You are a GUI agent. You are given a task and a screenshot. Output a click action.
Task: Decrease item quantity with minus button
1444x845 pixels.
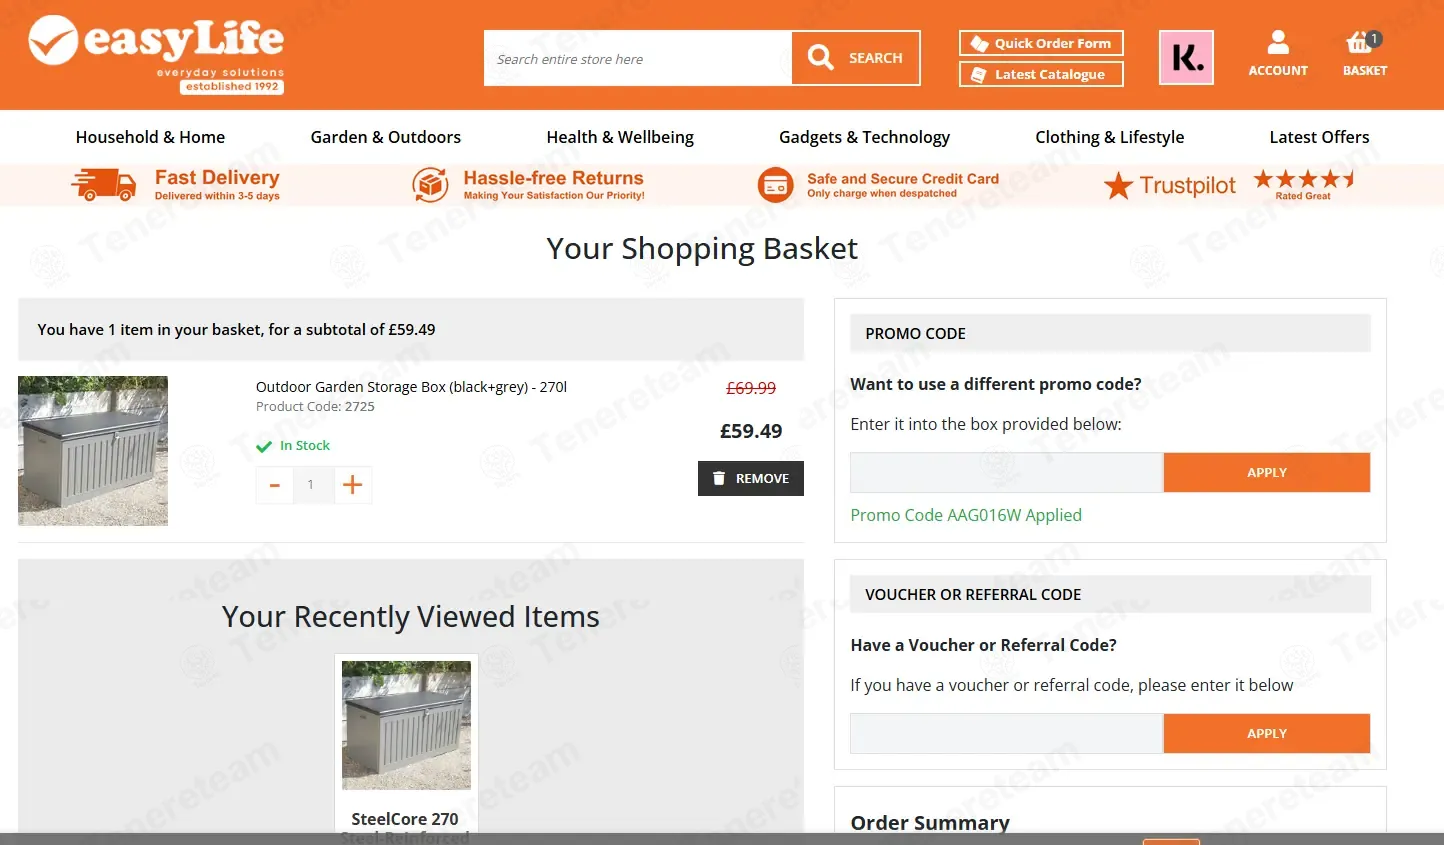(274, 485)
